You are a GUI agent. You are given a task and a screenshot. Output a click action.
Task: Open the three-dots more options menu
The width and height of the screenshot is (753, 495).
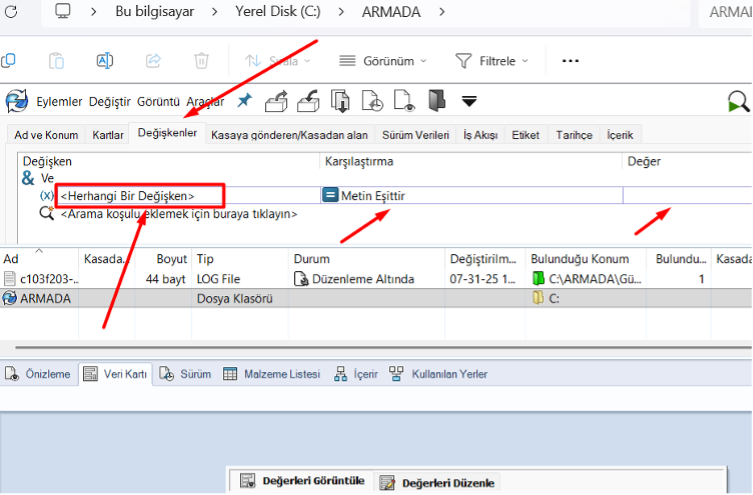(x=570, y=61)
